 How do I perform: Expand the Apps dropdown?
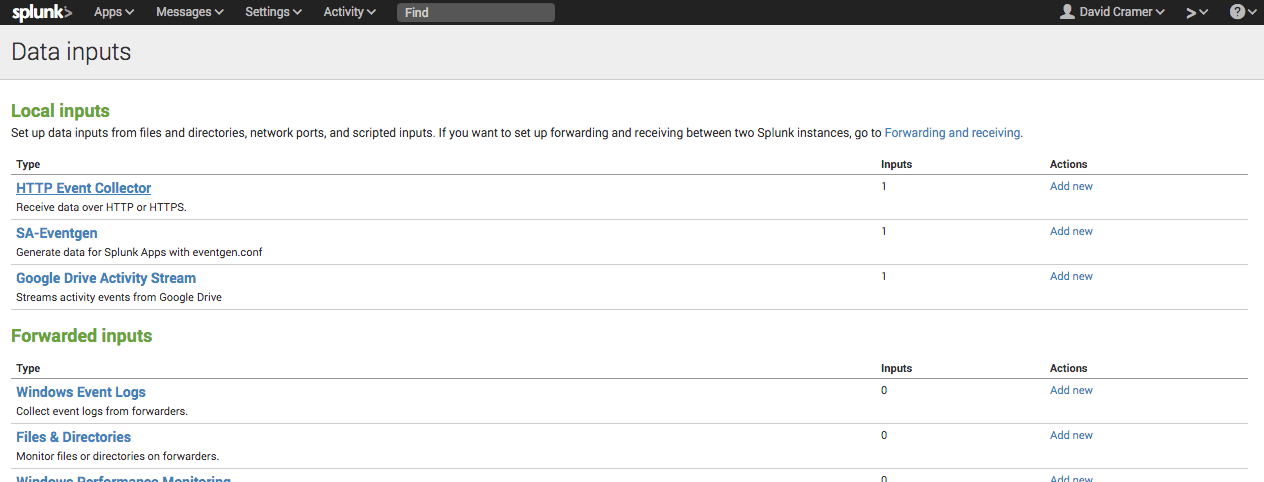(114, 12)
